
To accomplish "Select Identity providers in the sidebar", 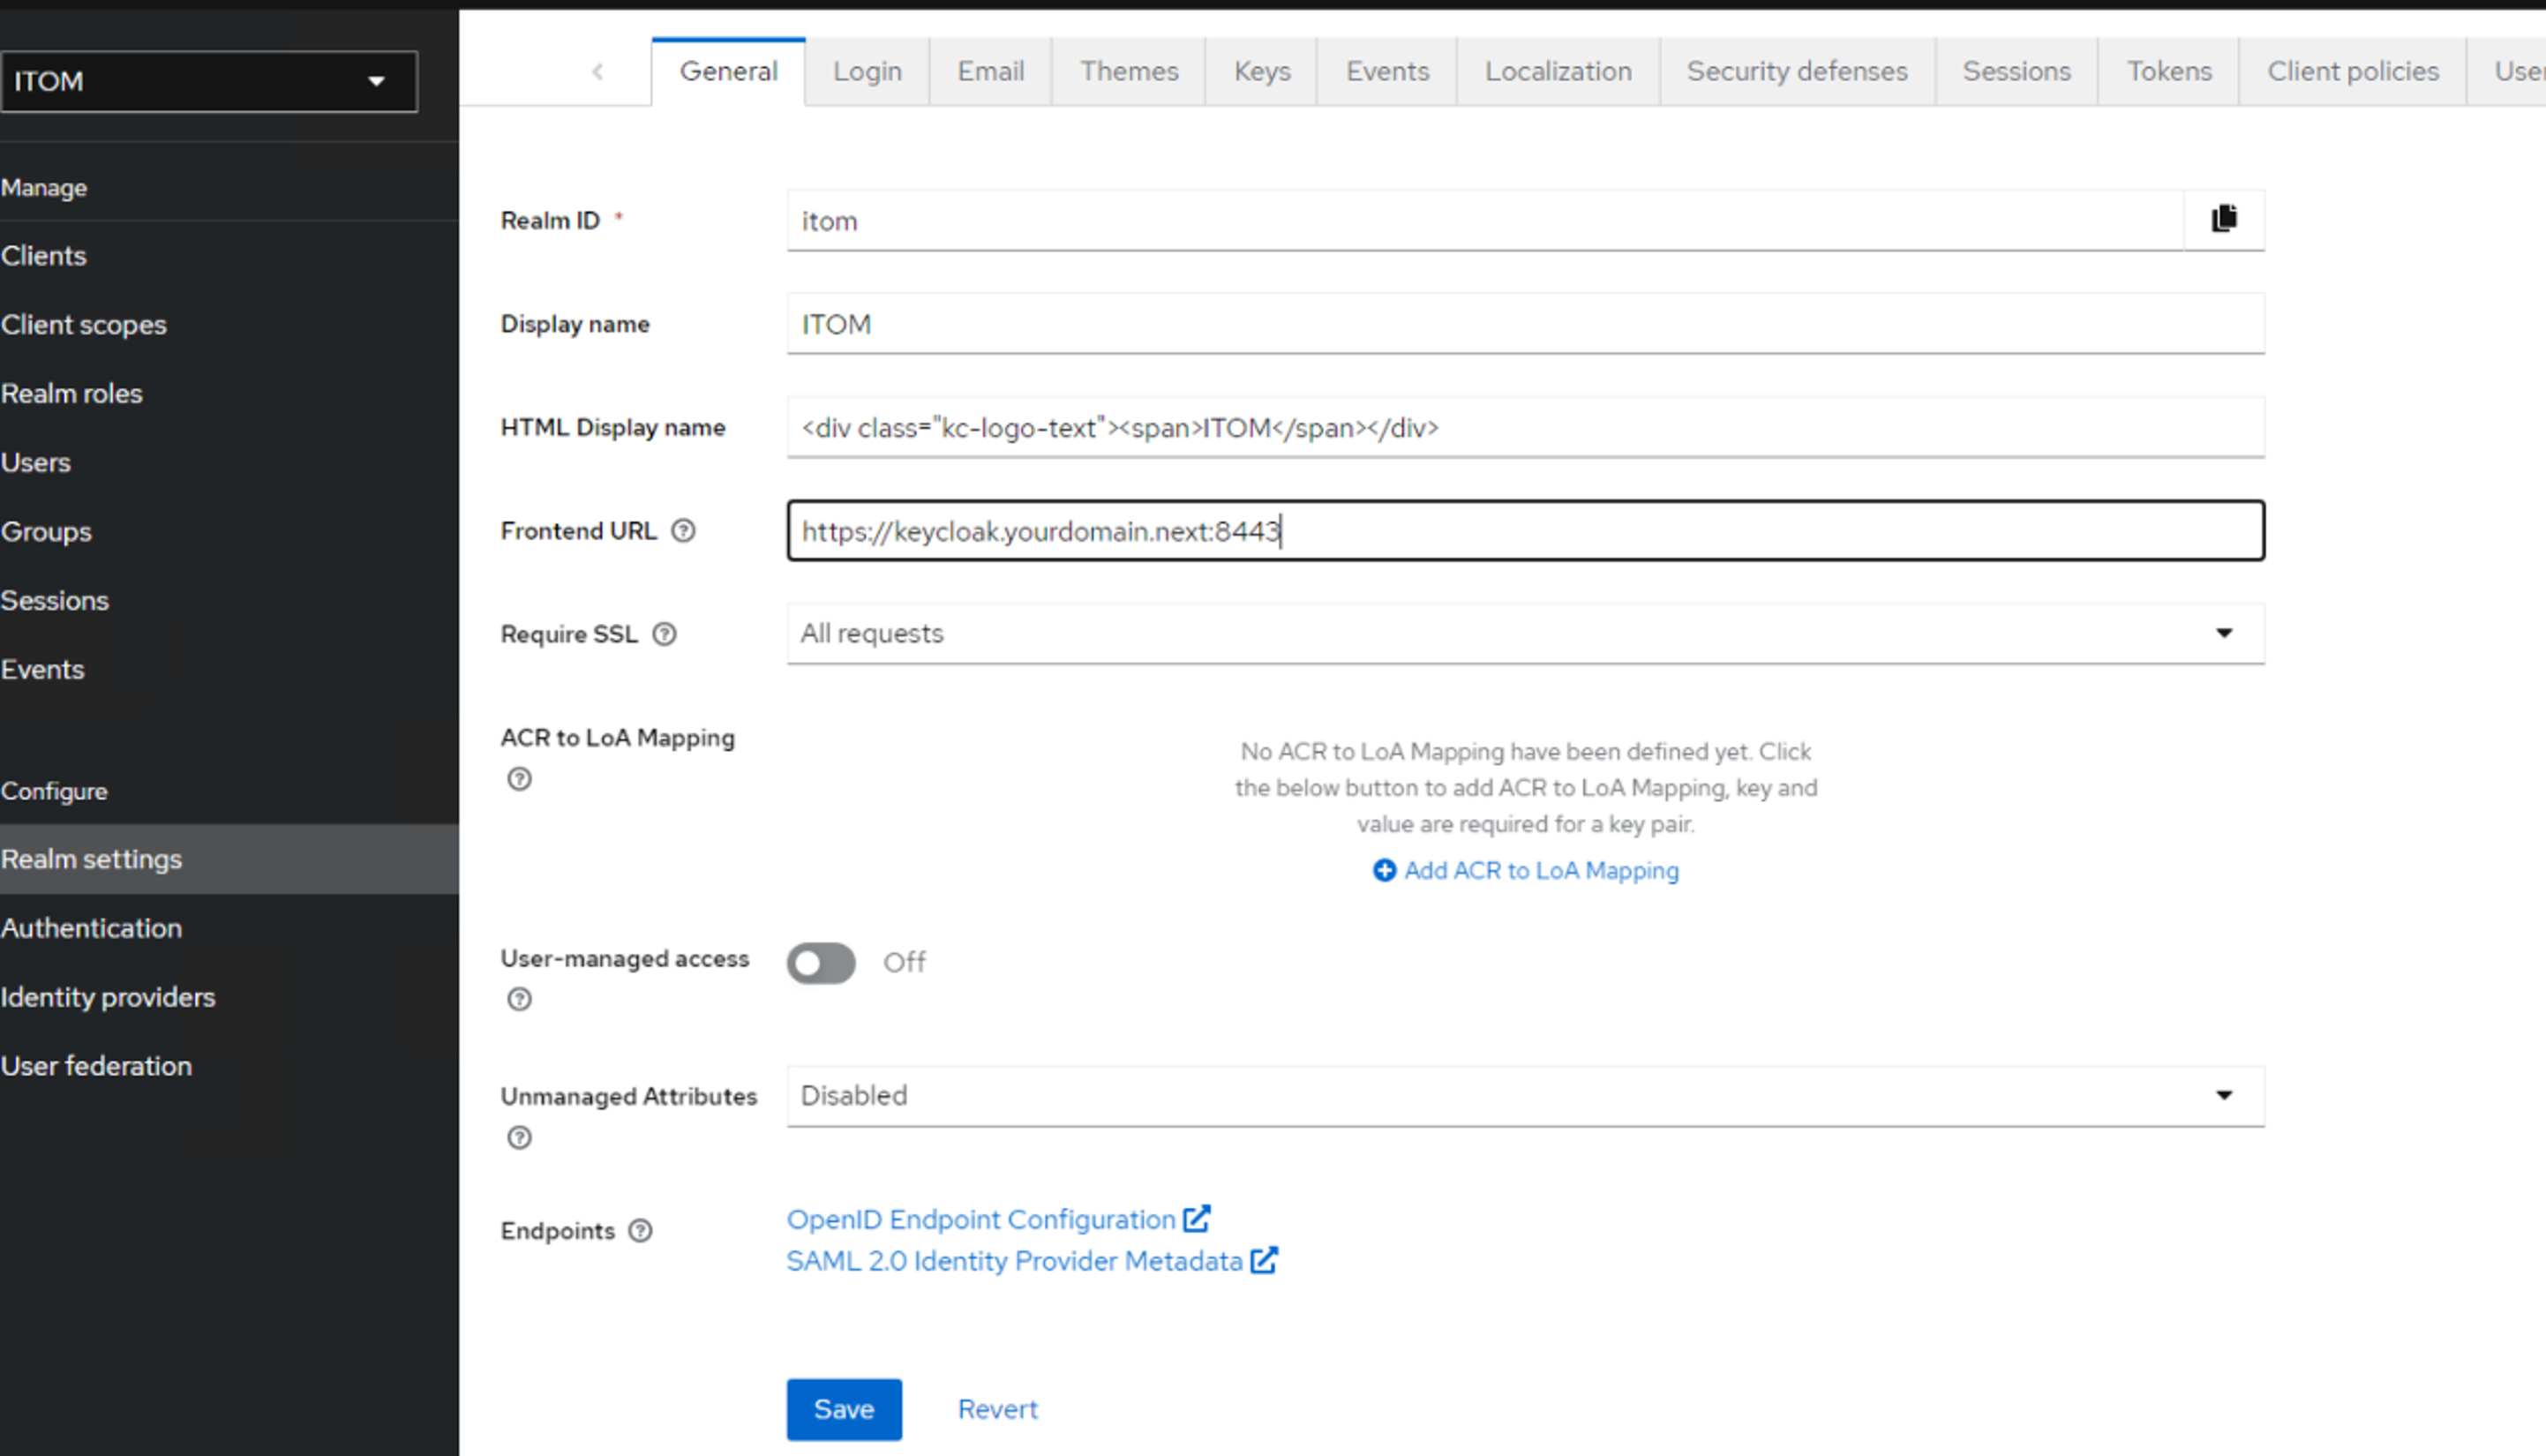I will click(109, 996).
